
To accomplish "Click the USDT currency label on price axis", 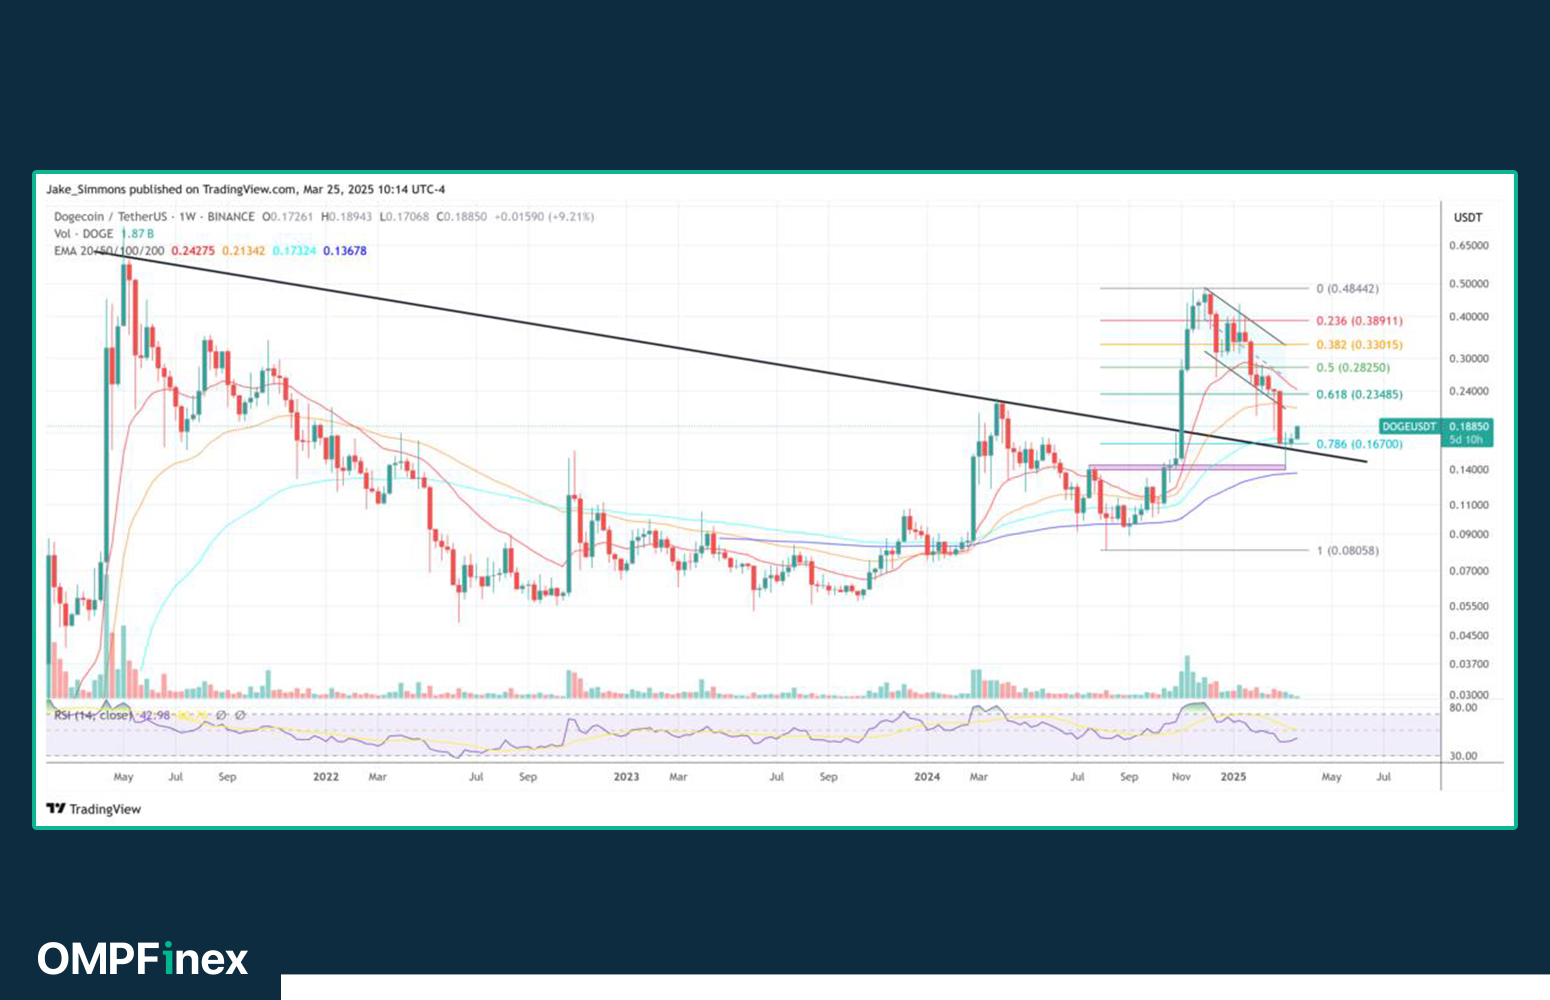I will [x=1468, y=218].
